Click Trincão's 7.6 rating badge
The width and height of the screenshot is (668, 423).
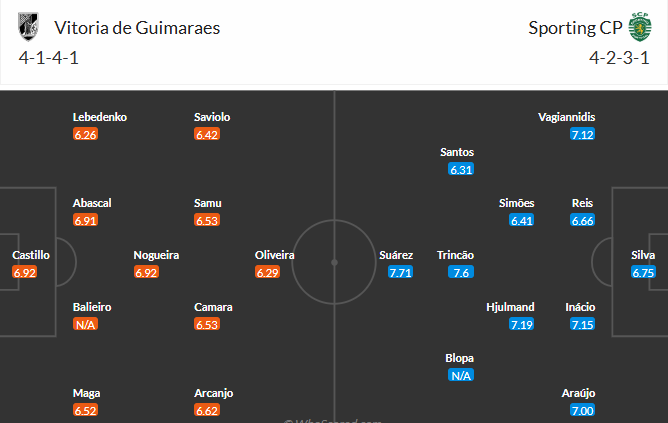461,272
